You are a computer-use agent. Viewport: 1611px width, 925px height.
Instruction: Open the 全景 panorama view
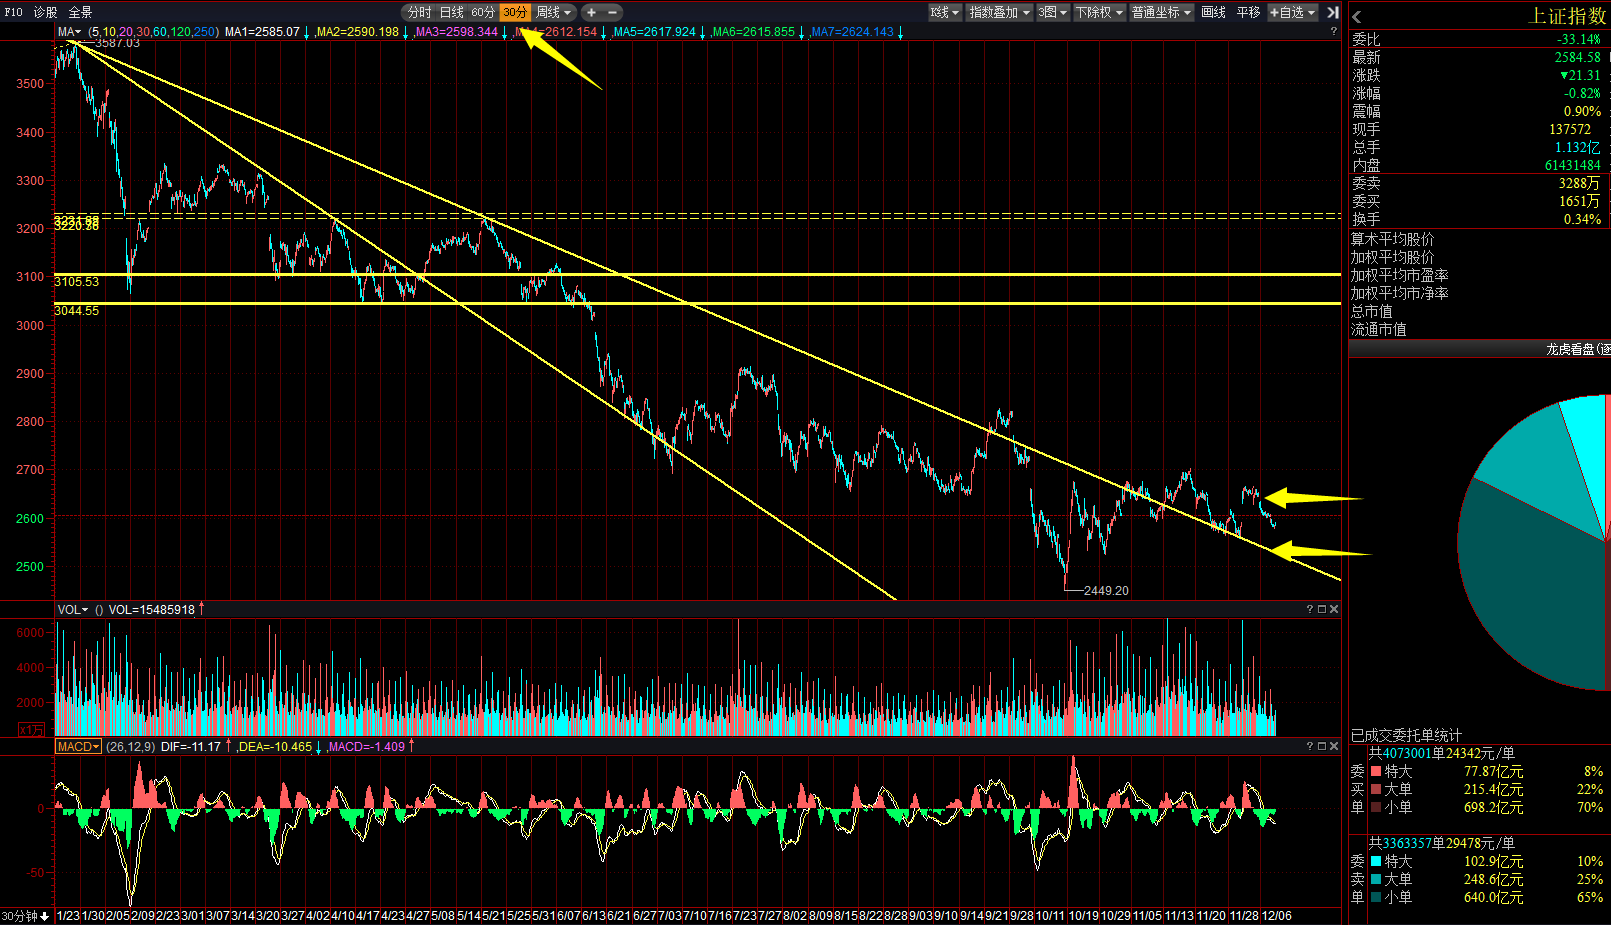[x=80, y=12]
